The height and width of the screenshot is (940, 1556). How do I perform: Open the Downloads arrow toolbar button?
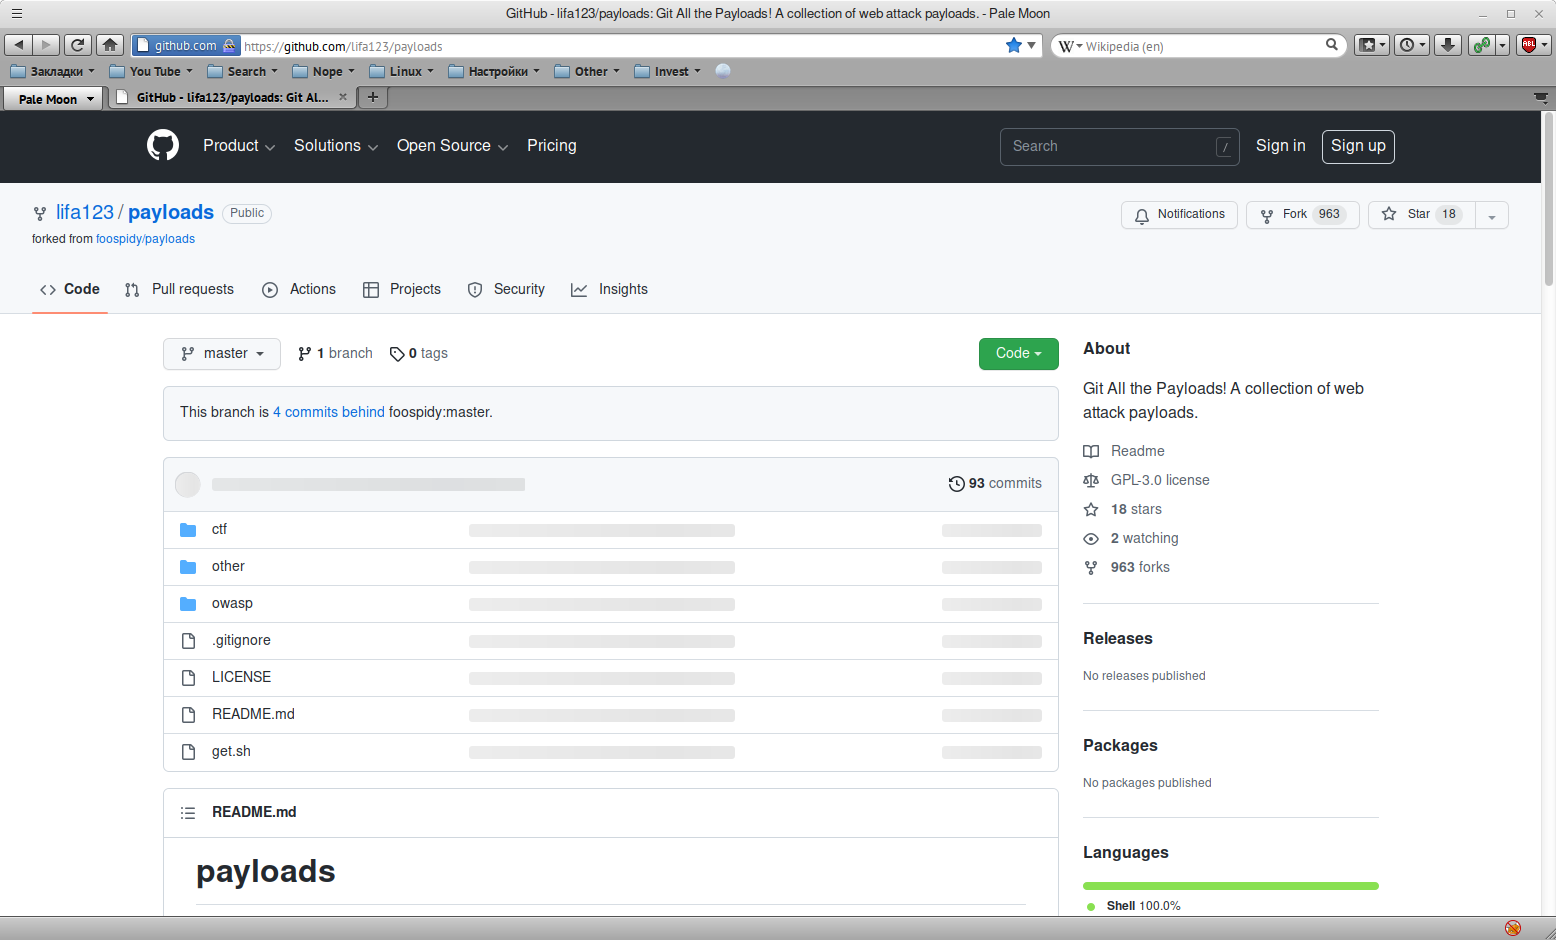[1447, 45]
